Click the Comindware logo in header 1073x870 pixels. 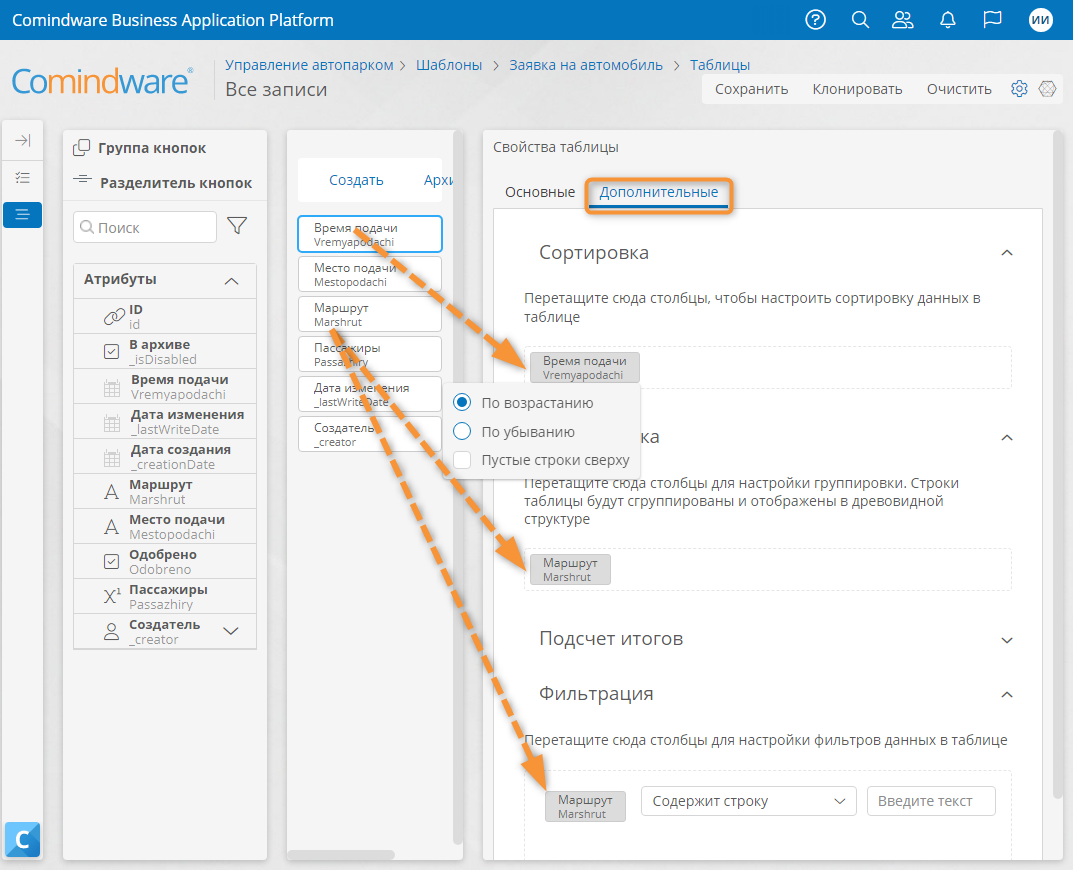point(103,81)
